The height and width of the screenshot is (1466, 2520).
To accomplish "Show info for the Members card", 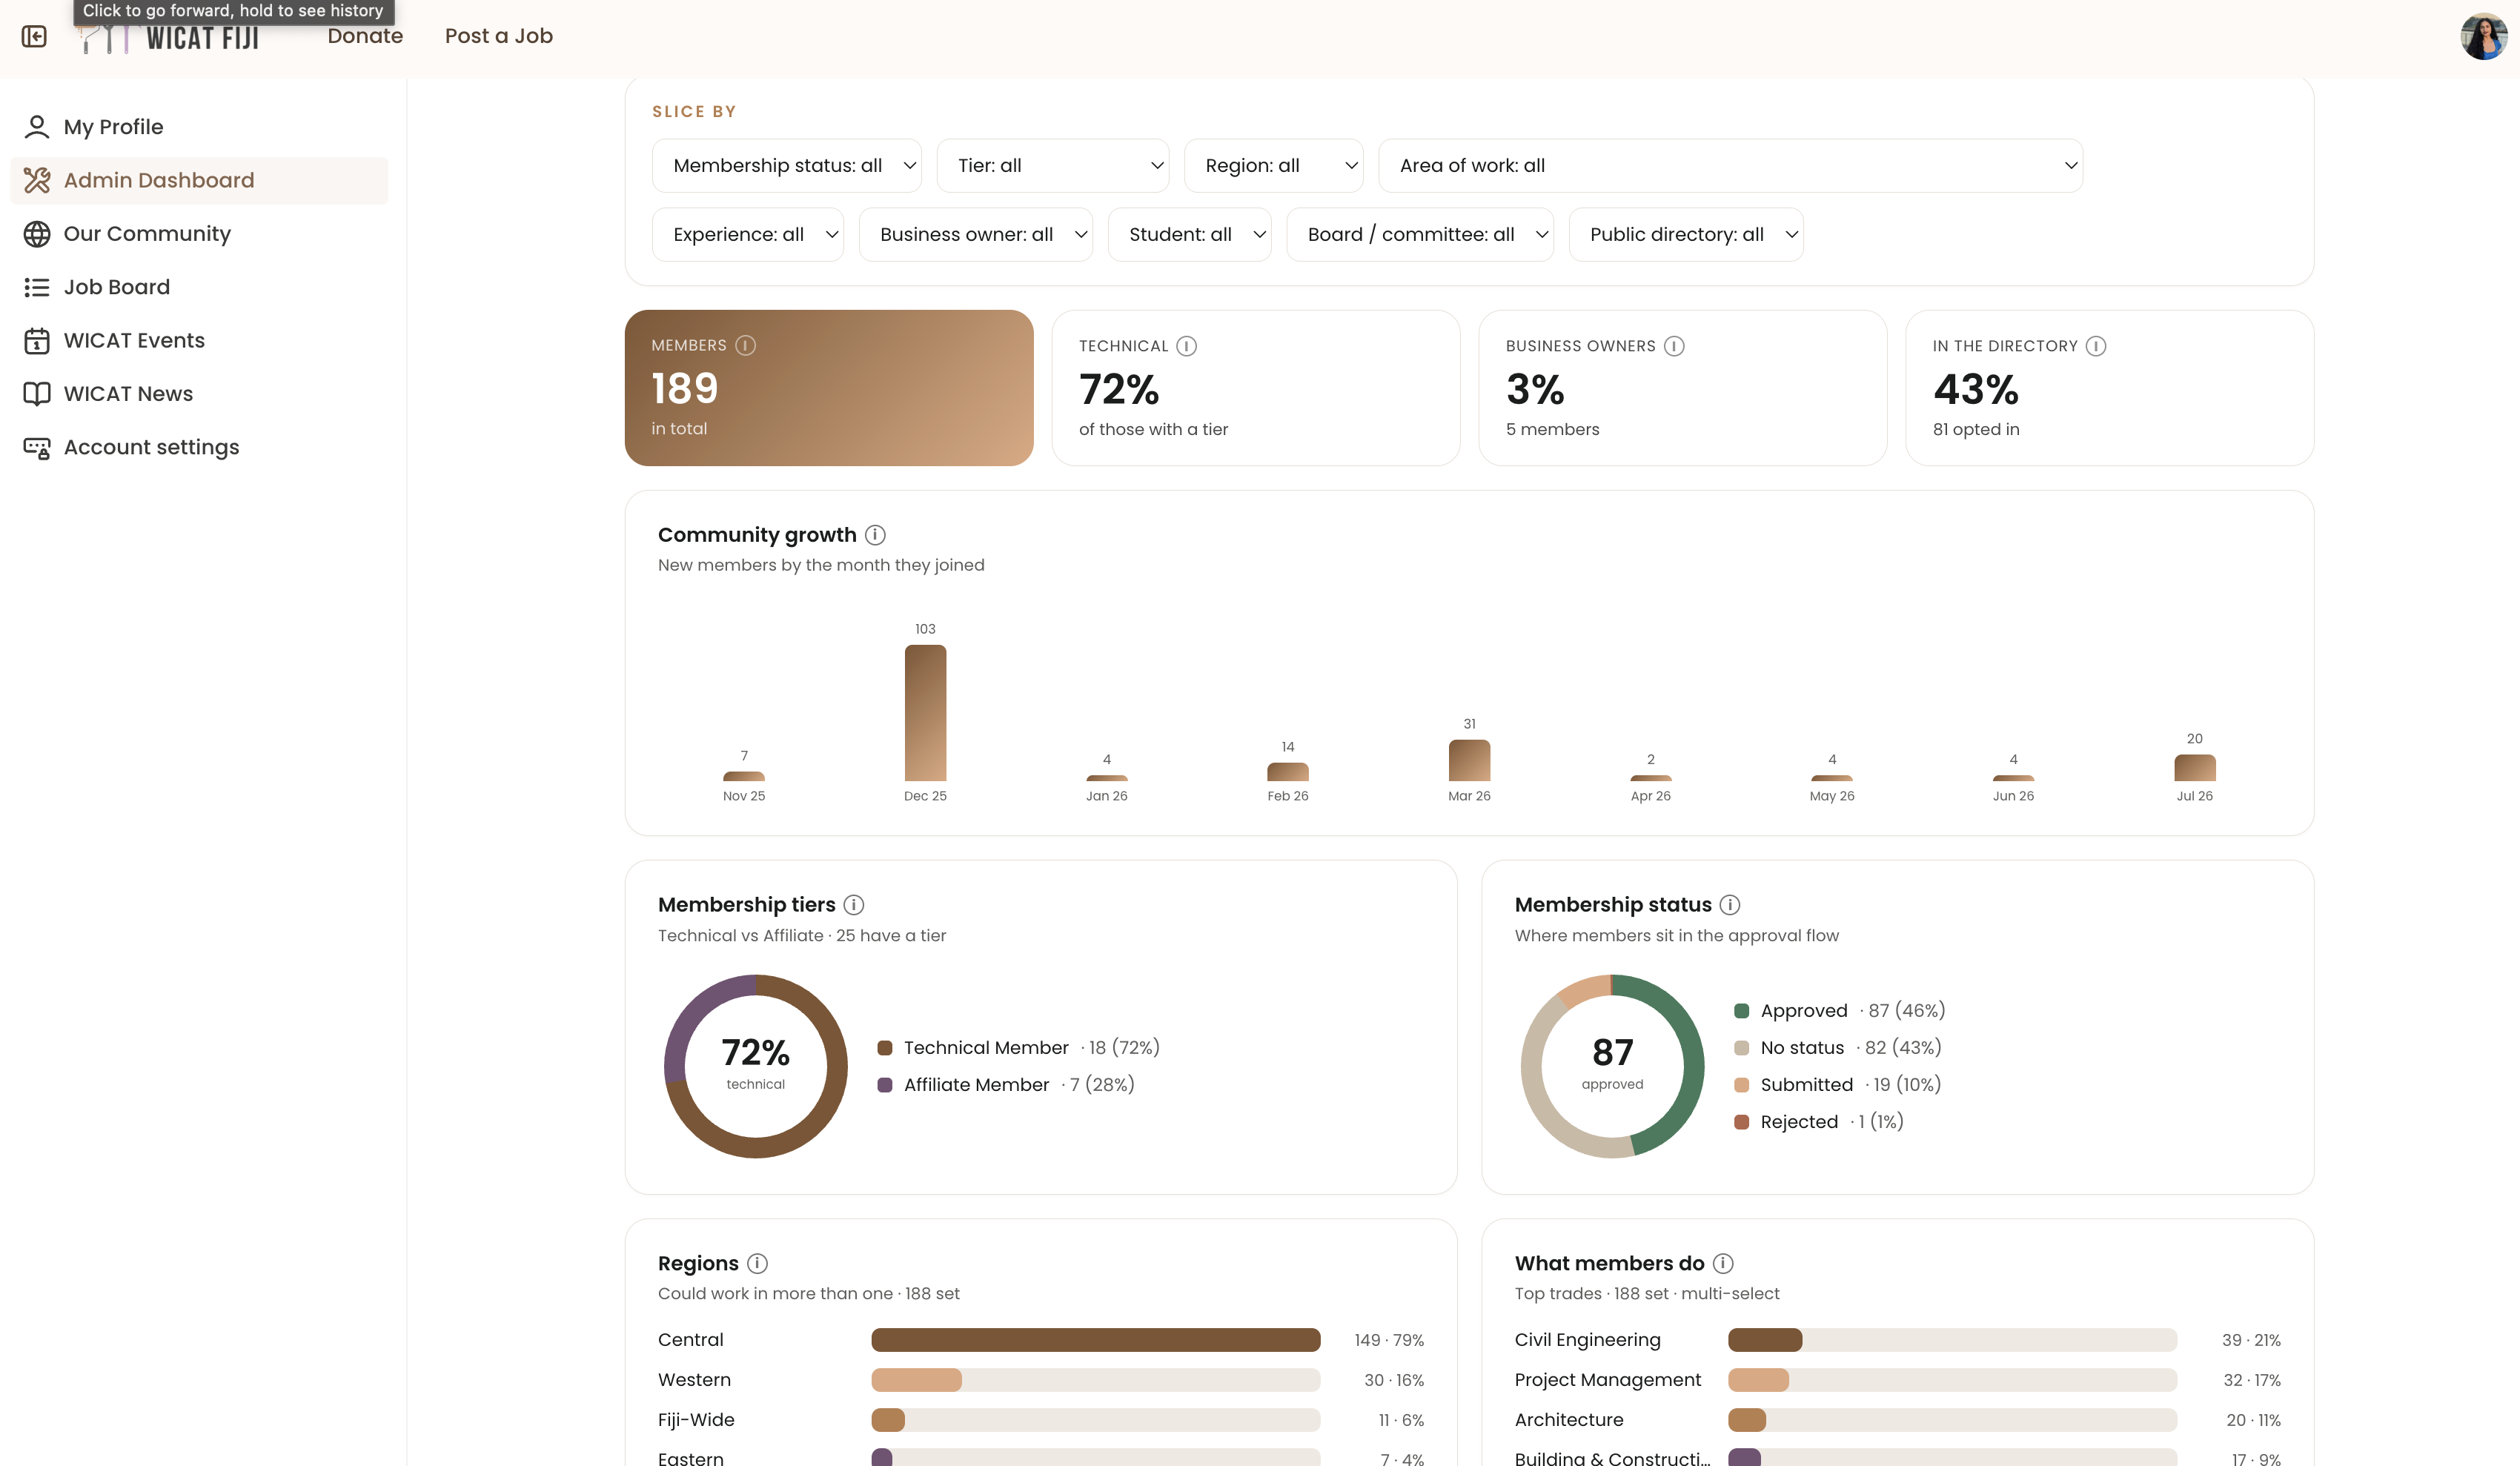I will pyautogui.click(x=745, y=345).
